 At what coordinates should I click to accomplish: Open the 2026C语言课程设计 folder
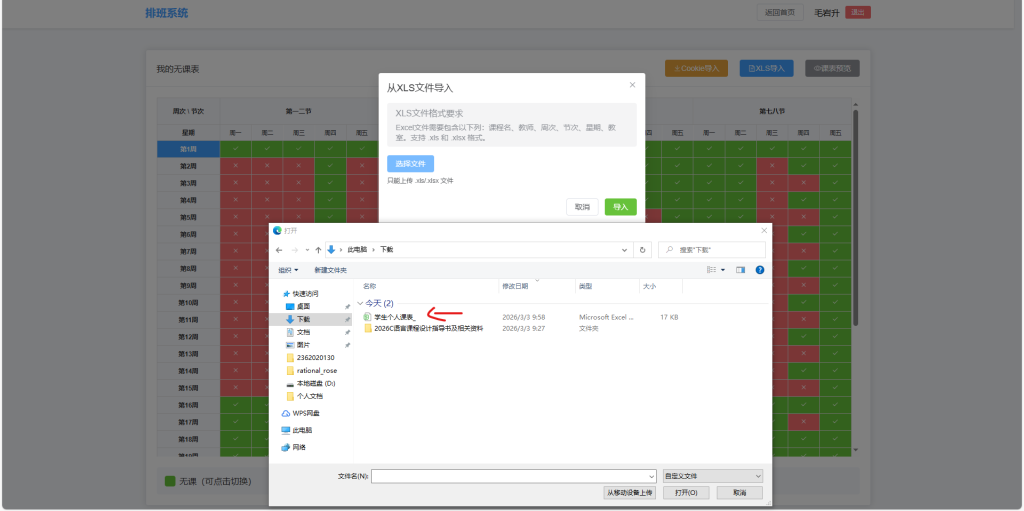pos(428,328)
